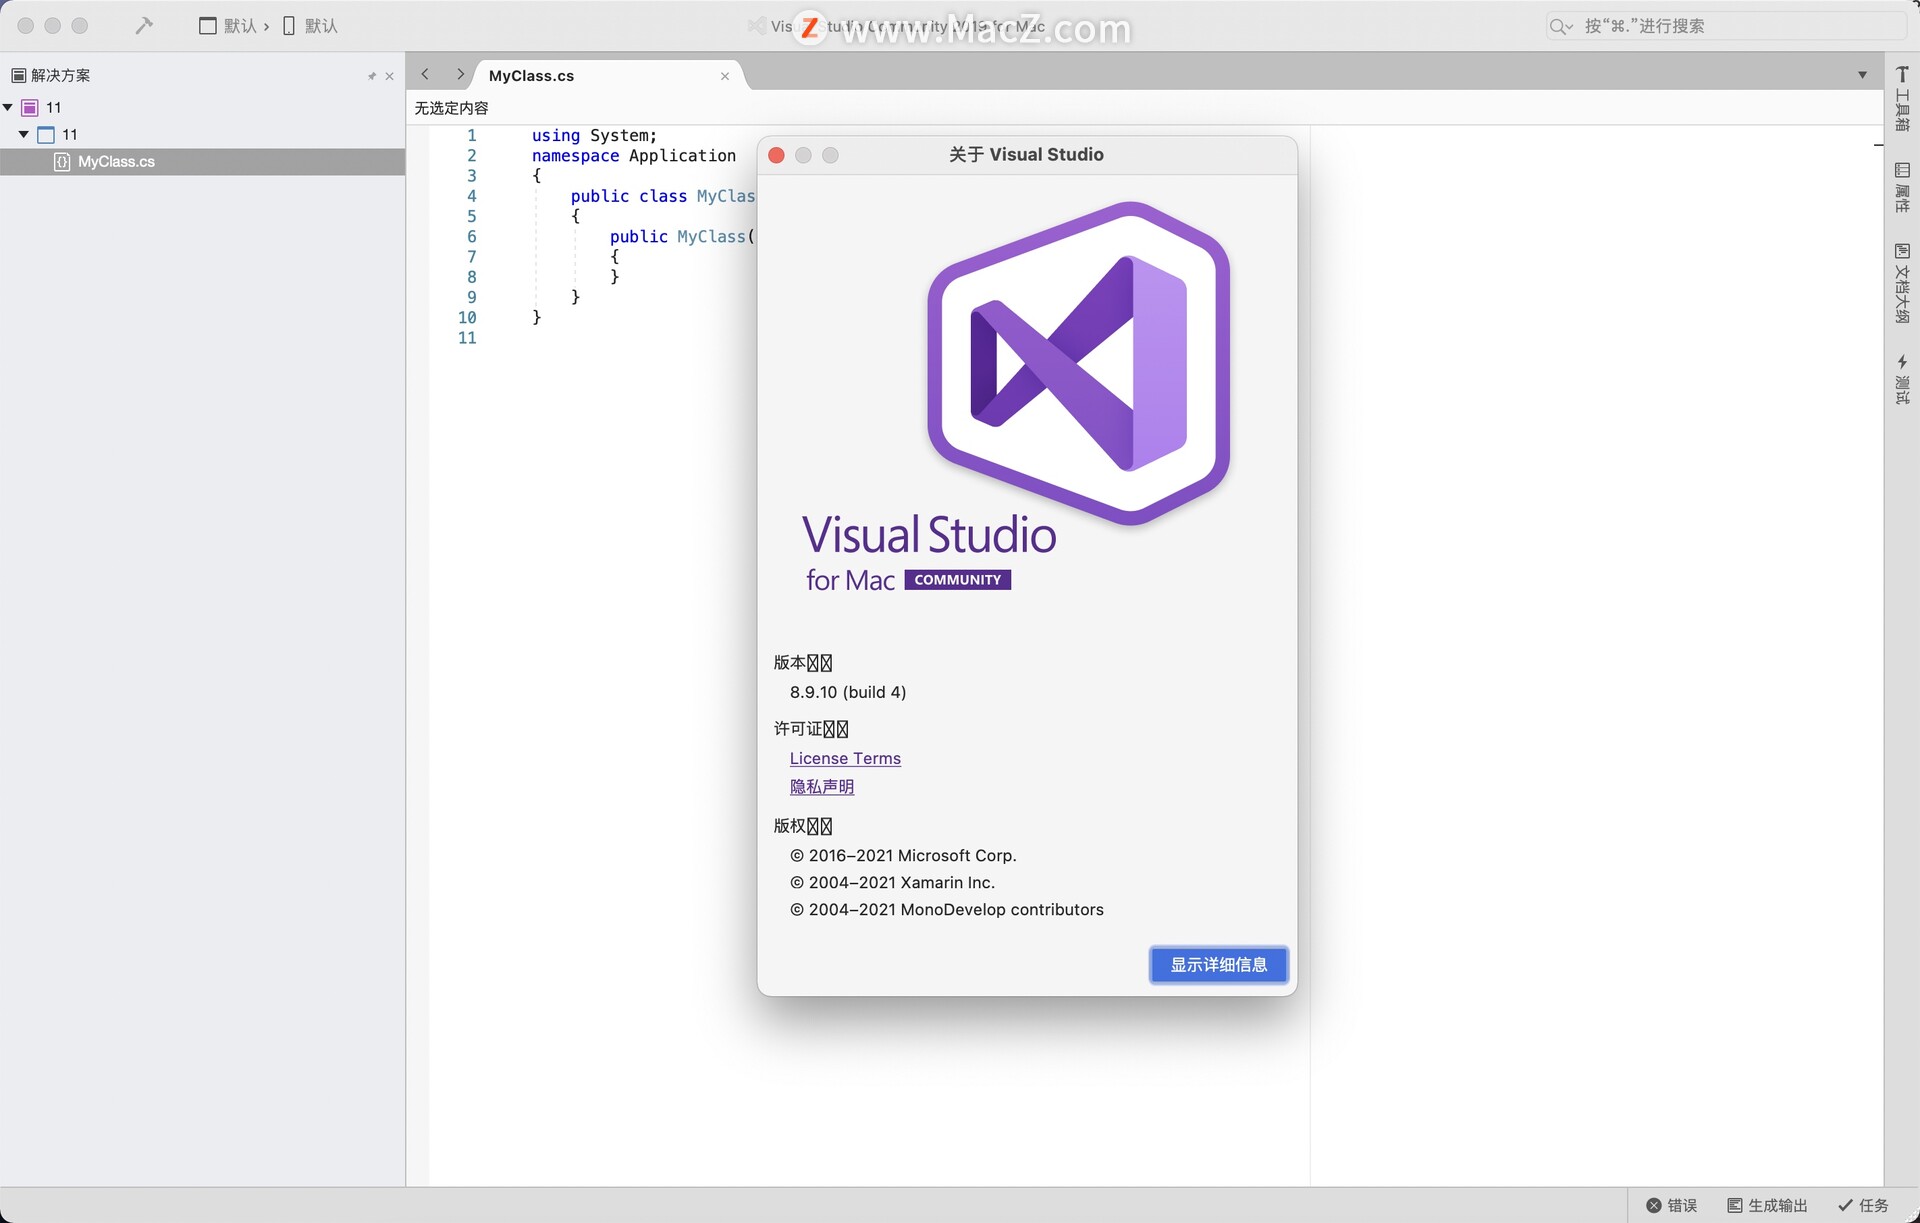This screenshot has height=1223, width=1920.
Task: Open the document tab list dropdown
Action: (1862, 75)
